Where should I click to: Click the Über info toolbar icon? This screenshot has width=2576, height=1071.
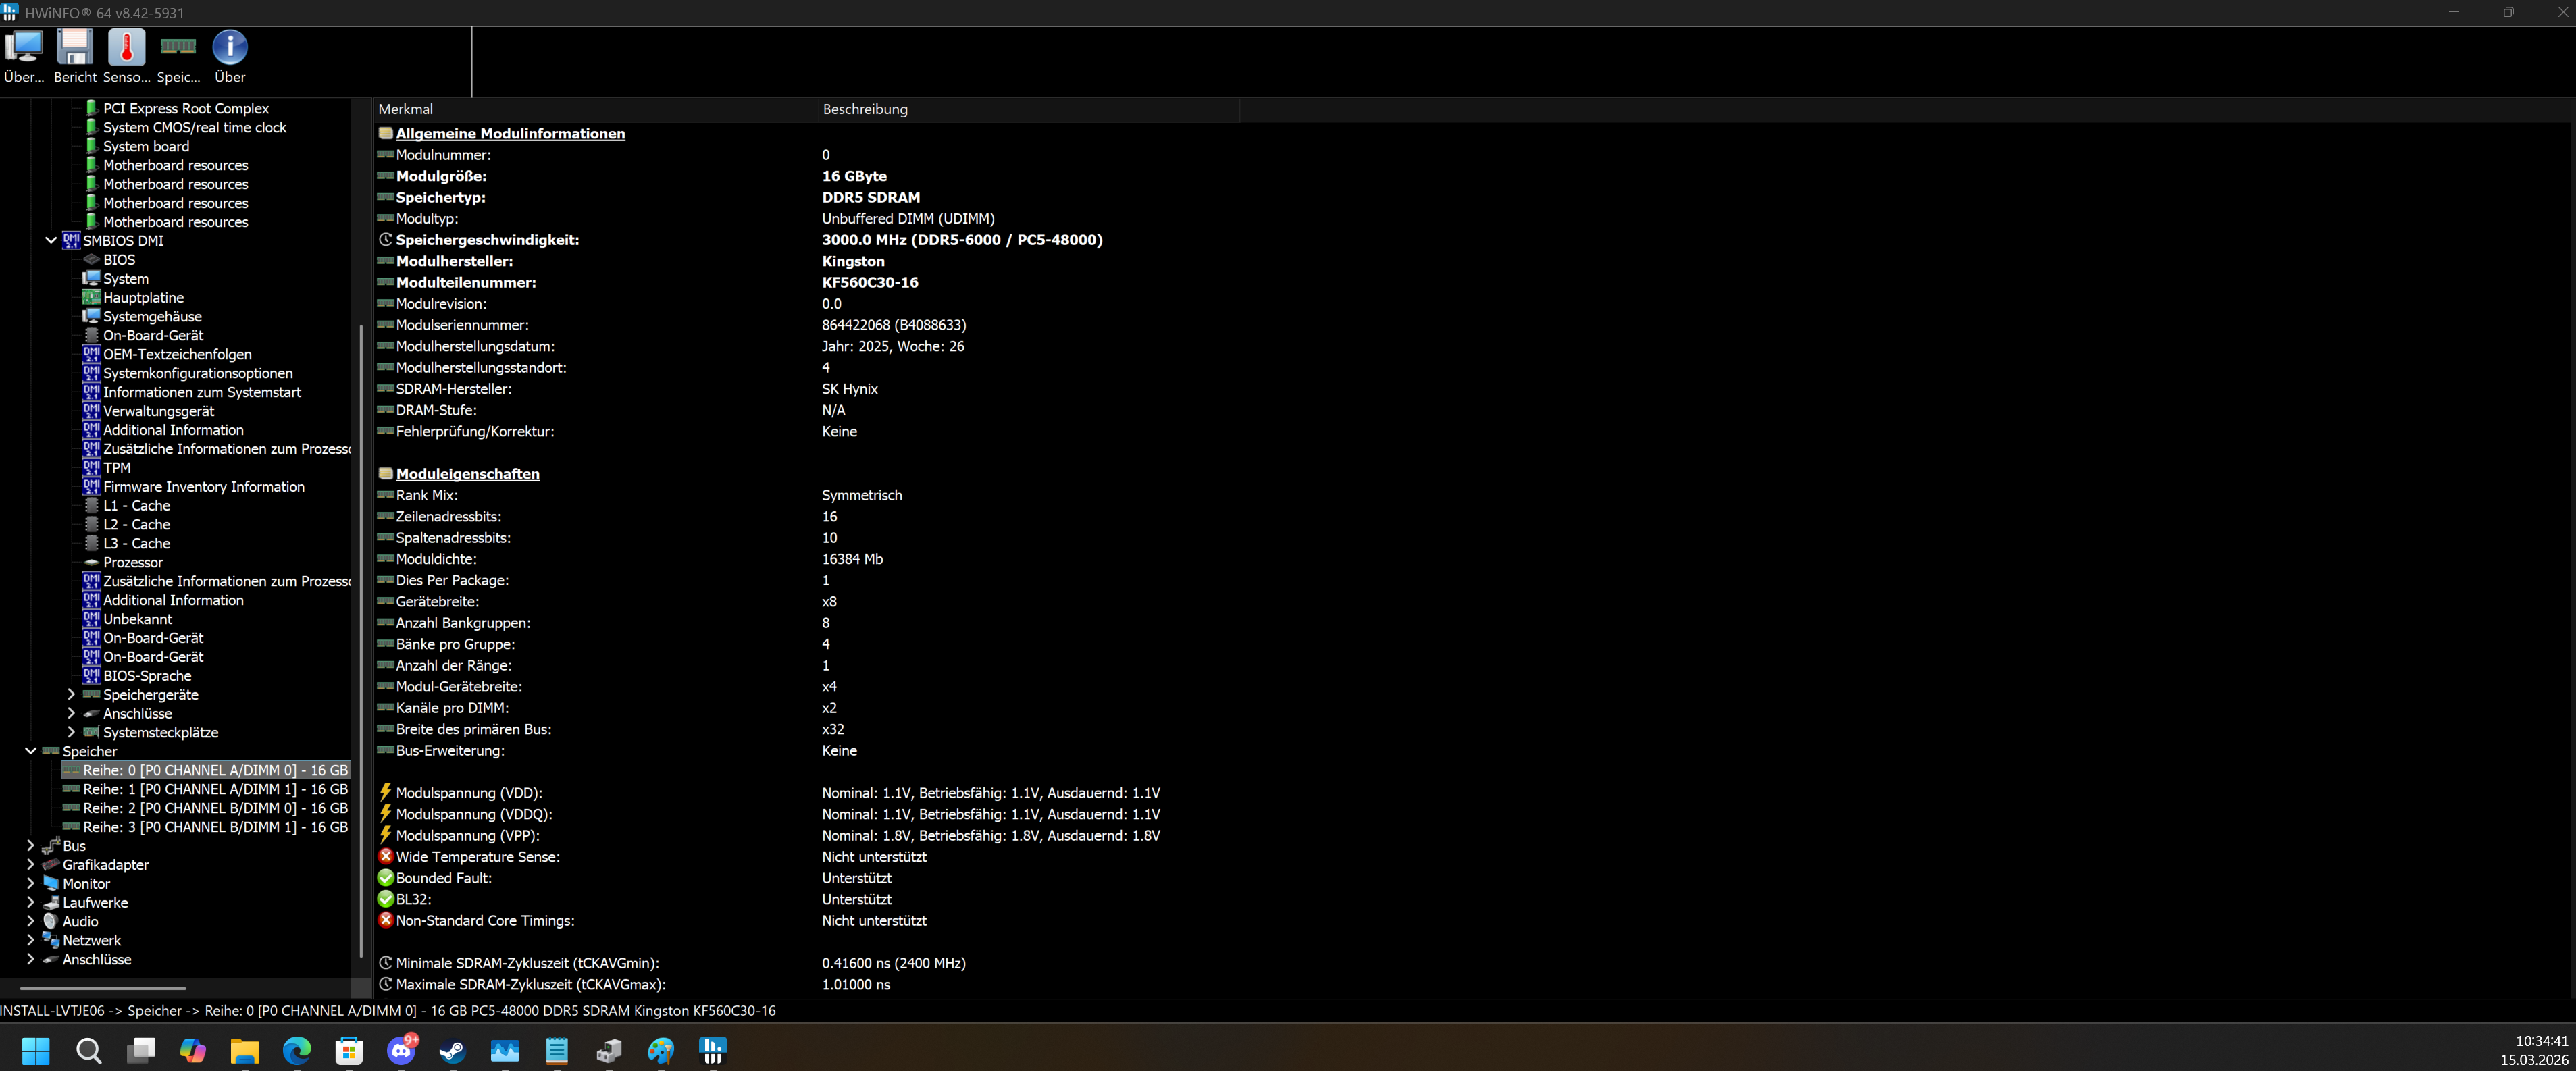coord(230,48)
